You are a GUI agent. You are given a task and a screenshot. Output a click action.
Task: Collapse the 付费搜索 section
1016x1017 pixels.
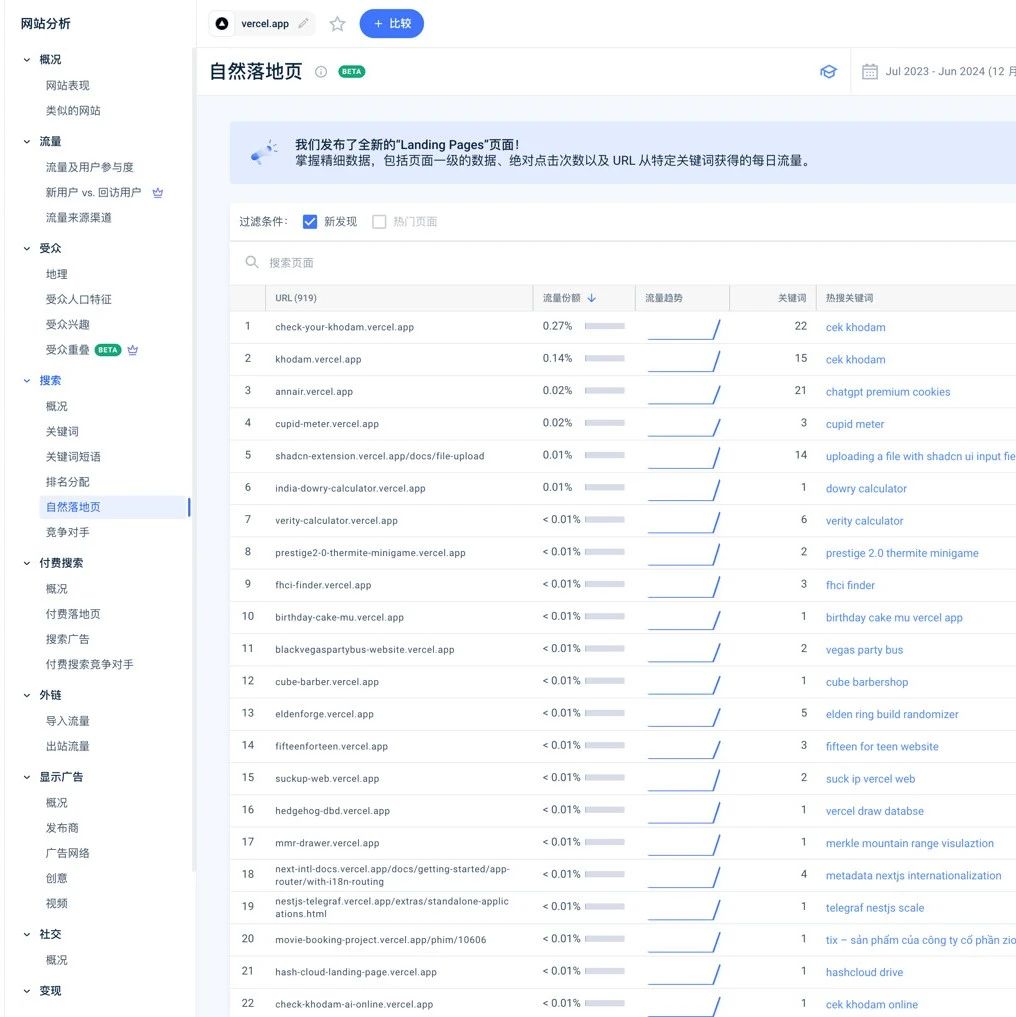(27, 563)
